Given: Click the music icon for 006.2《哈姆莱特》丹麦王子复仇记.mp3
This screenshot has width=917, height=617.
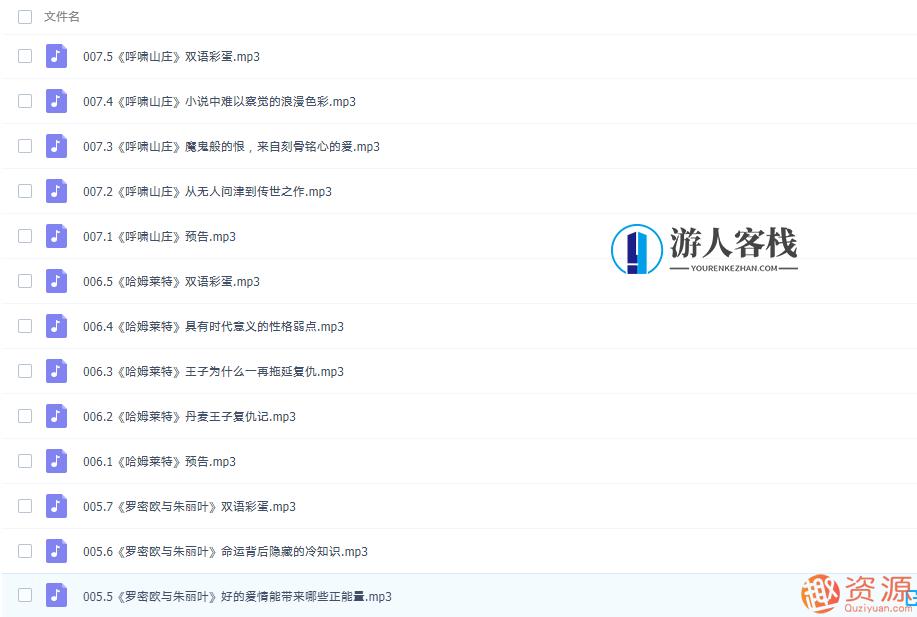Looking at the screenshot, I should point(56,416).
